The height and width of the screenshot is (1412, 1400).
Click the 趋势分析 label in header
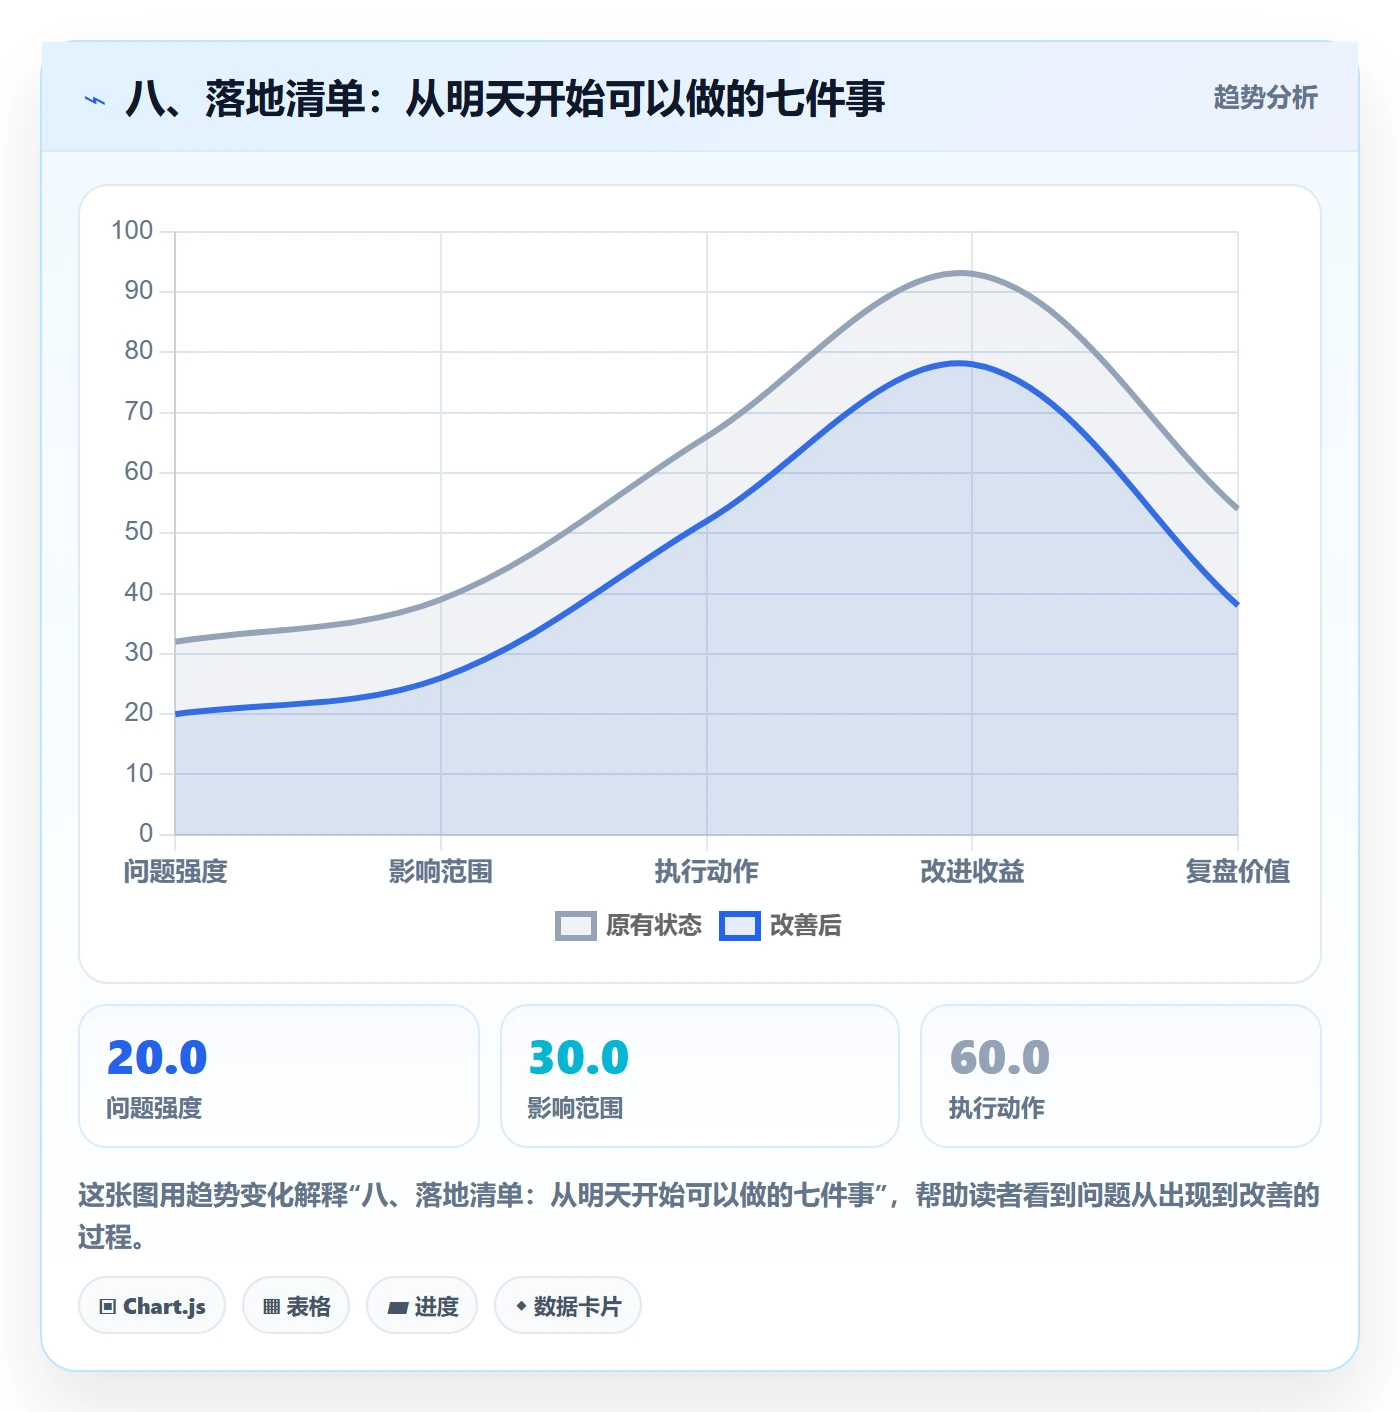(1265, 97)
